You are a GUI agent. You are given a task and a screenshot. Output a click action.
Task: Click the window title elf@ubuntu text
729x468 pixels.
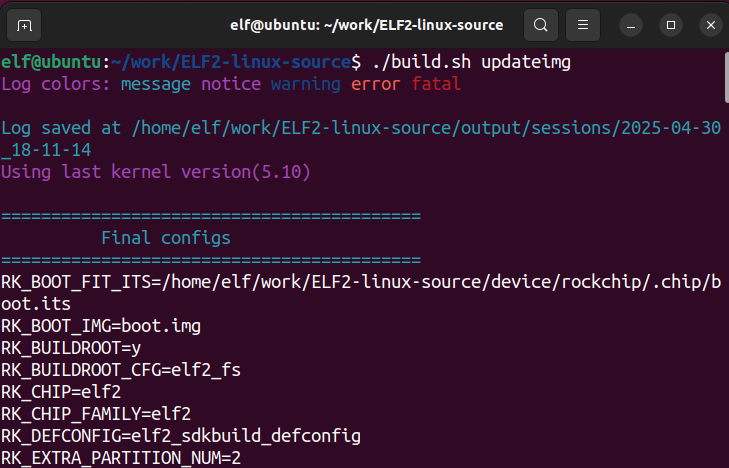[366, 25]
